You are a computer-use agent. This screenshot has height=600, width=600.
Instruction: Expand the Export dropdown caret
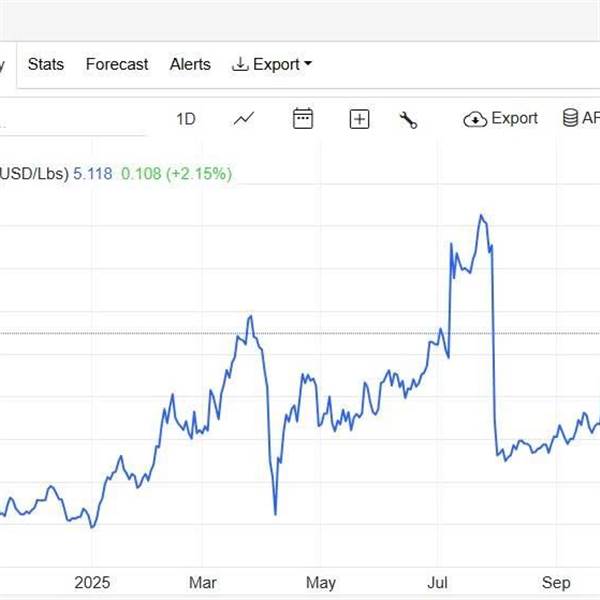tap(308, 65)
